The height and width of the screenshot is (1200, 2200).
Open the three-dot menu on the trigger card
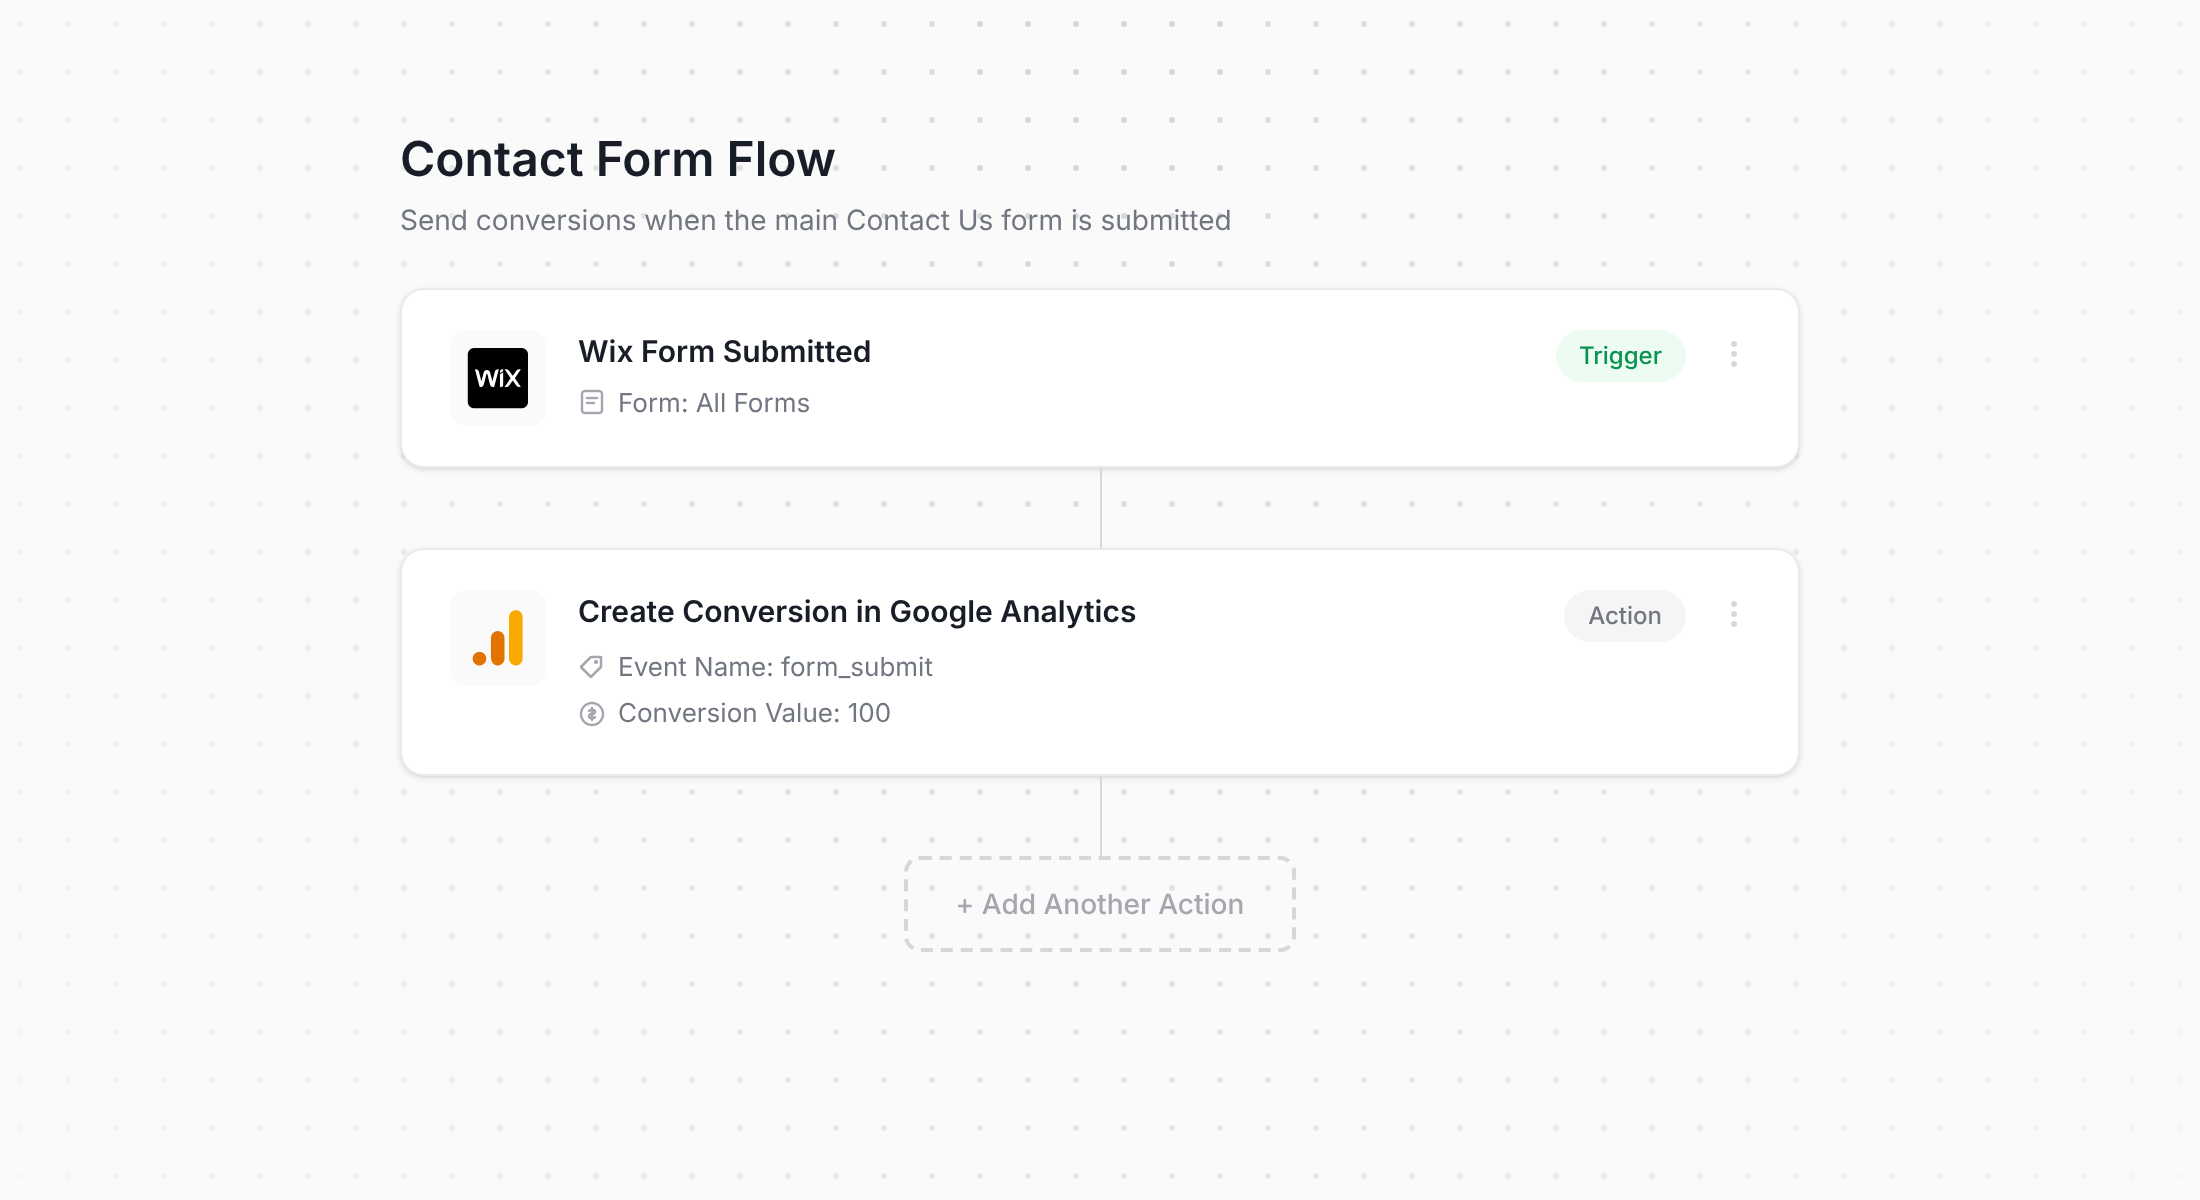[1734, 355]
